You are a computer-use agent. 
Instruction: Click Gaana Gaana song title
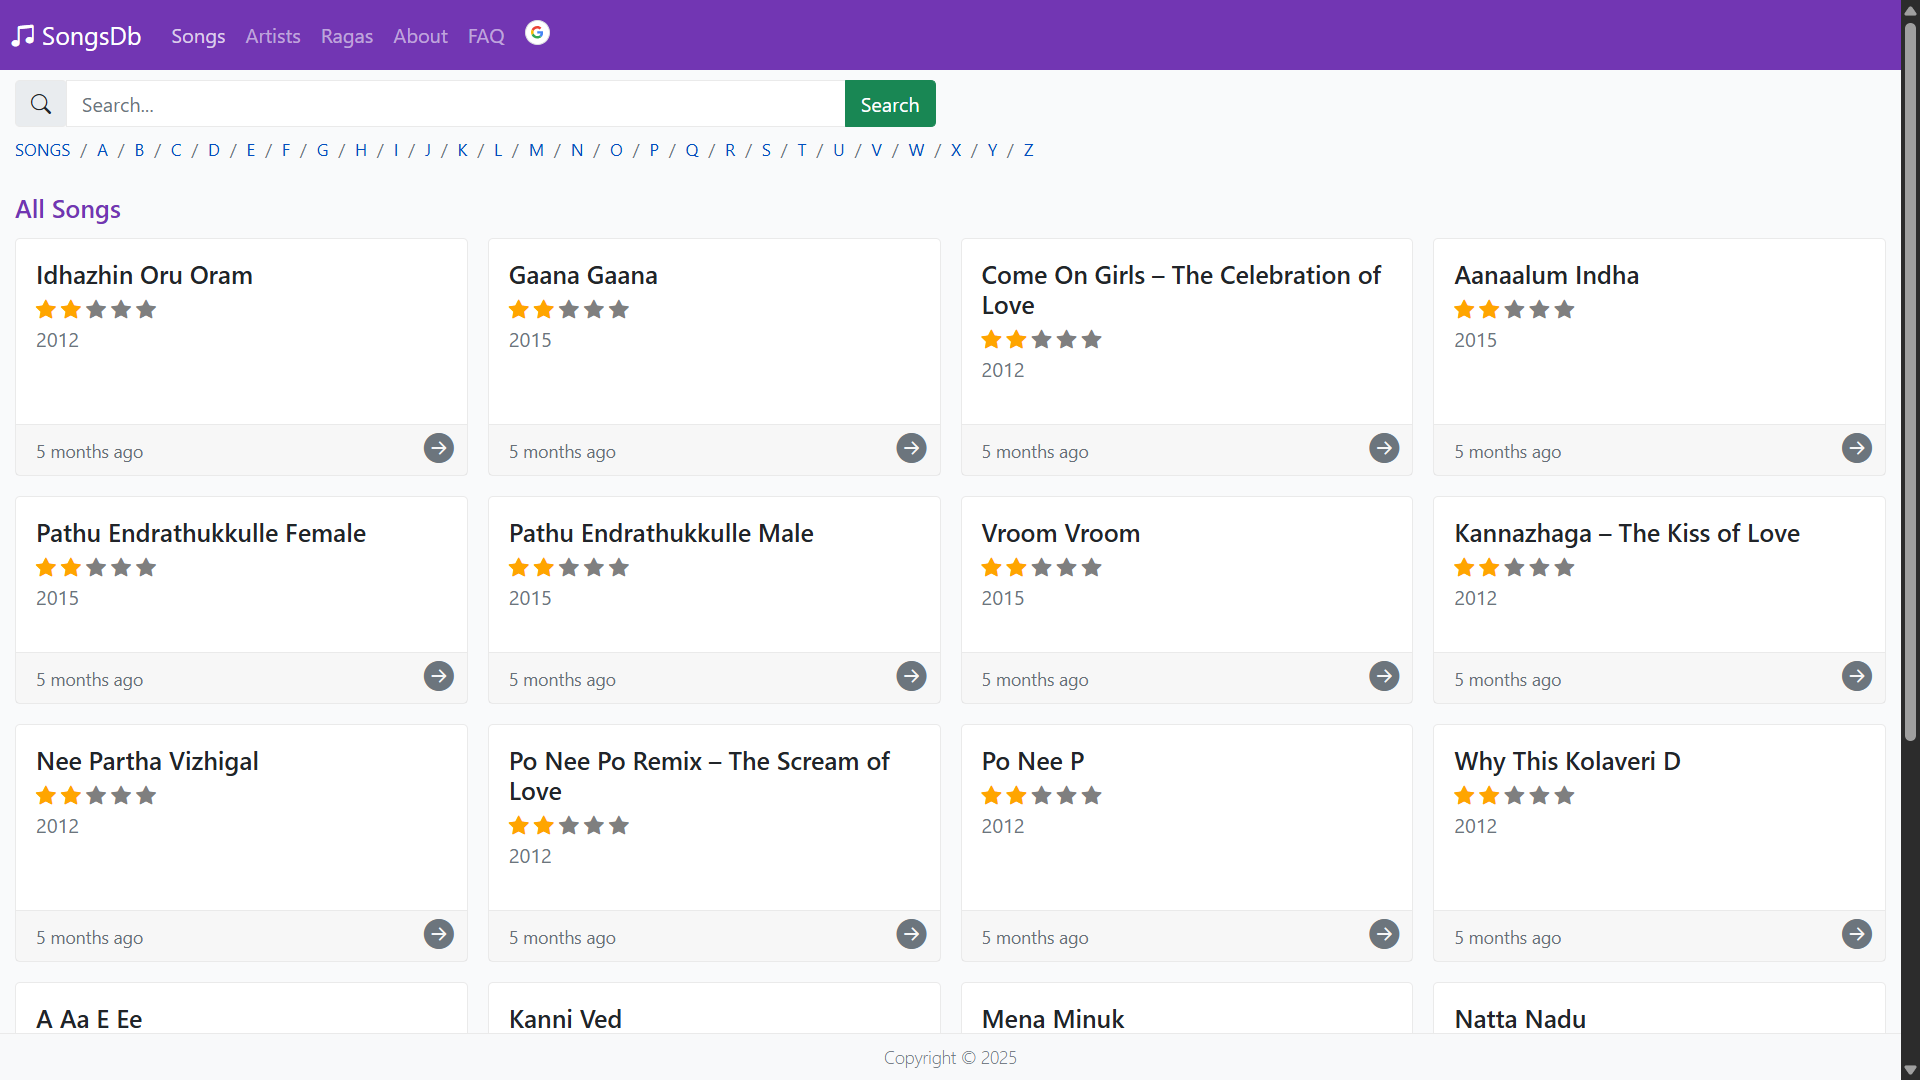pyautogui.click(x=583, y=275)
